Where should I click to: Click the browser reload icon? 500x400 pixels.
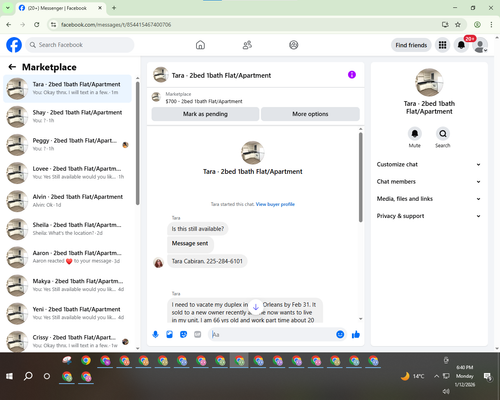[x=37, y=24]
